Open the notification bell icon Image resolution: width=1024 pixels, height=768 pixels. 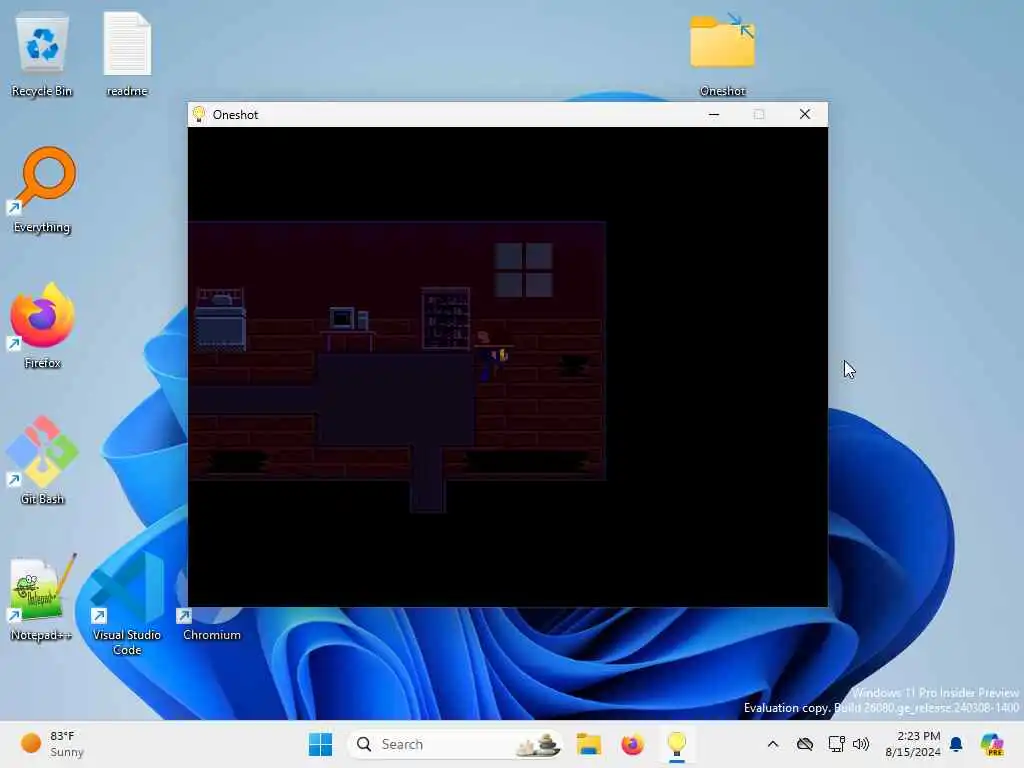[x=956, y=744]
